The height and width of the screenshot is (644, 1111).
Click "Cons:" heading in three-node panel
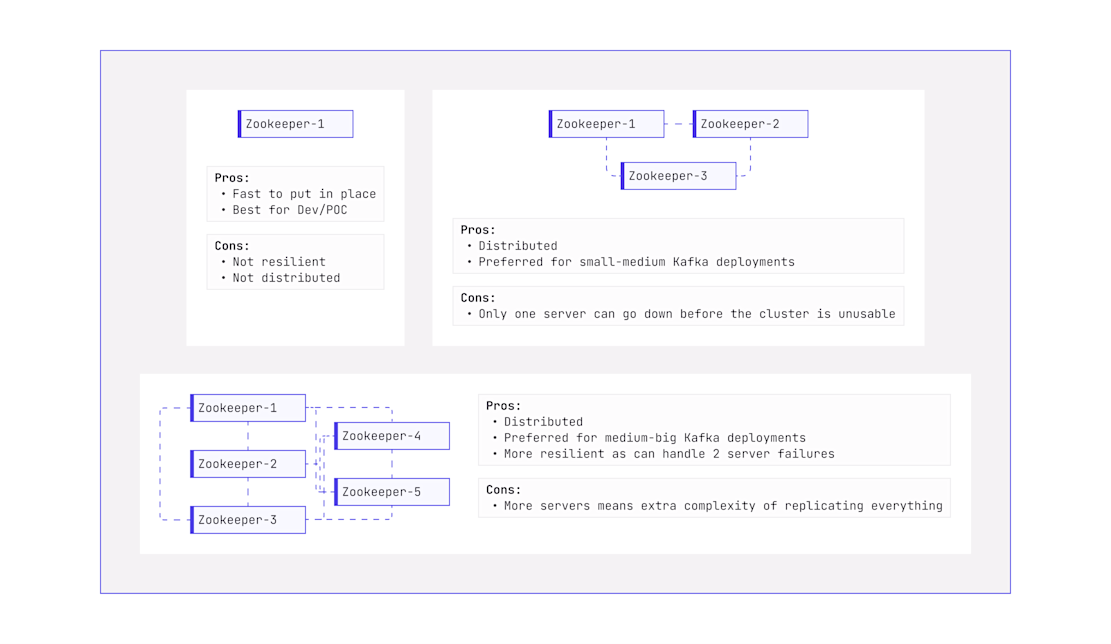click(x=478, y=298)
